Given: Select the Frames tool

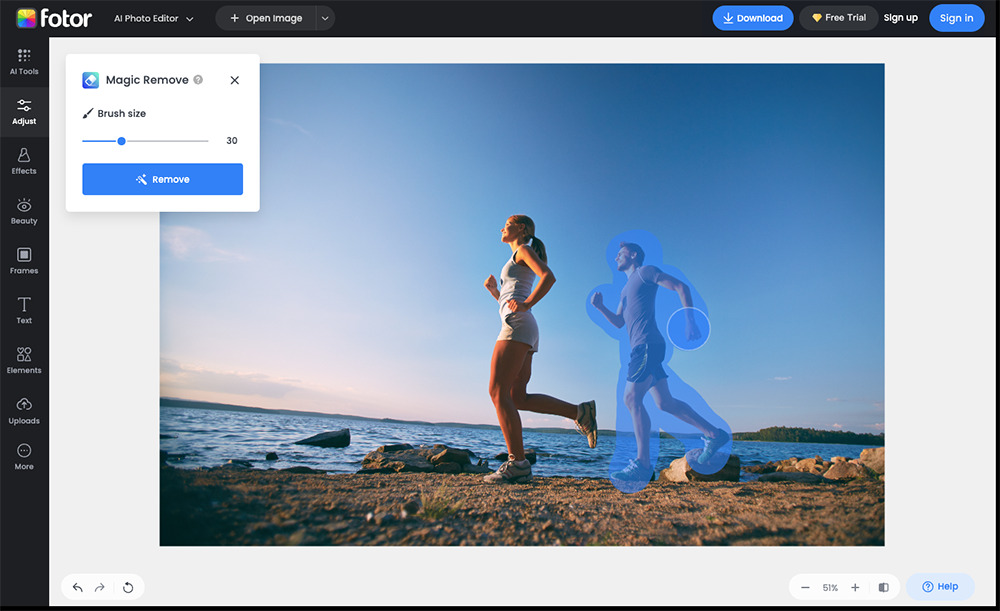Looking at the screenshot, I should pos(23,260).
